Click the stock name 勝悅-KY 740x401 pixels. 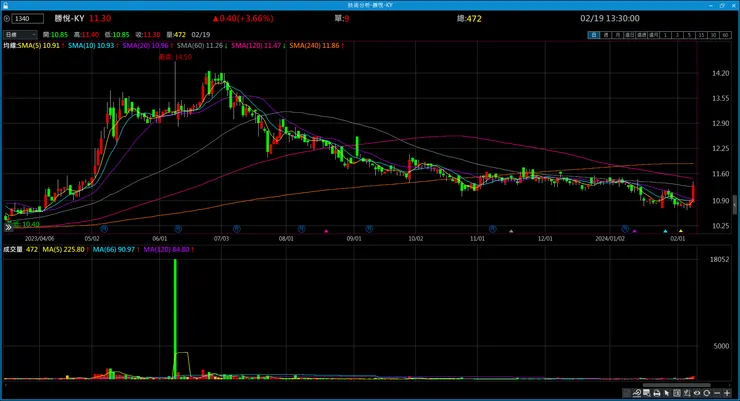point(69,19)
